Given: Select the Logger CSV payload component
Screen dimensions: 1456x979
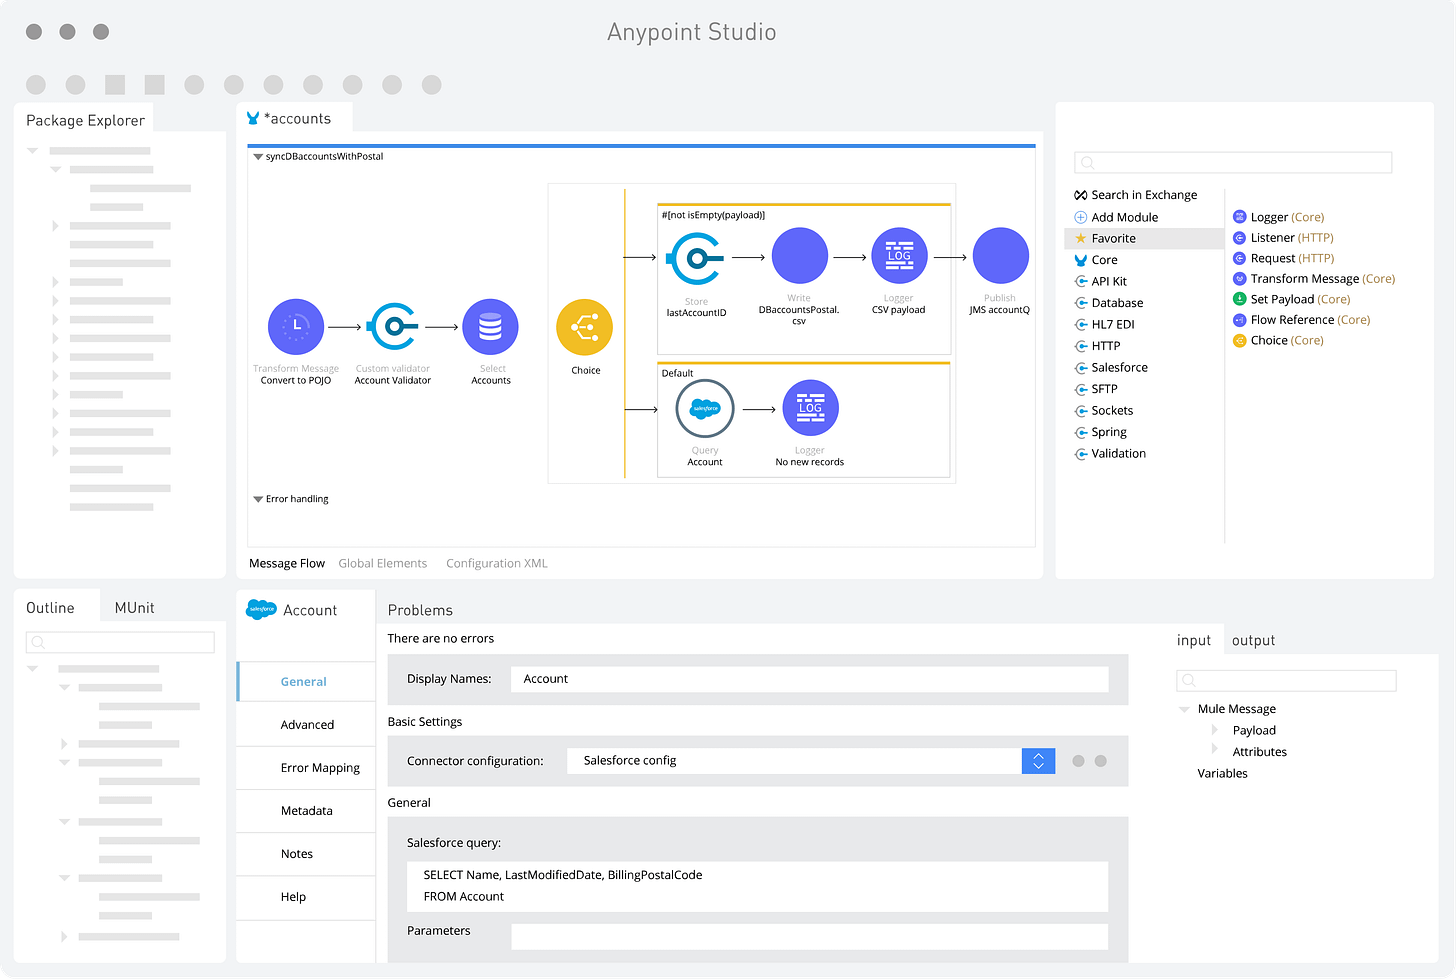Looking at the screenshot, I should coord(899,255).
